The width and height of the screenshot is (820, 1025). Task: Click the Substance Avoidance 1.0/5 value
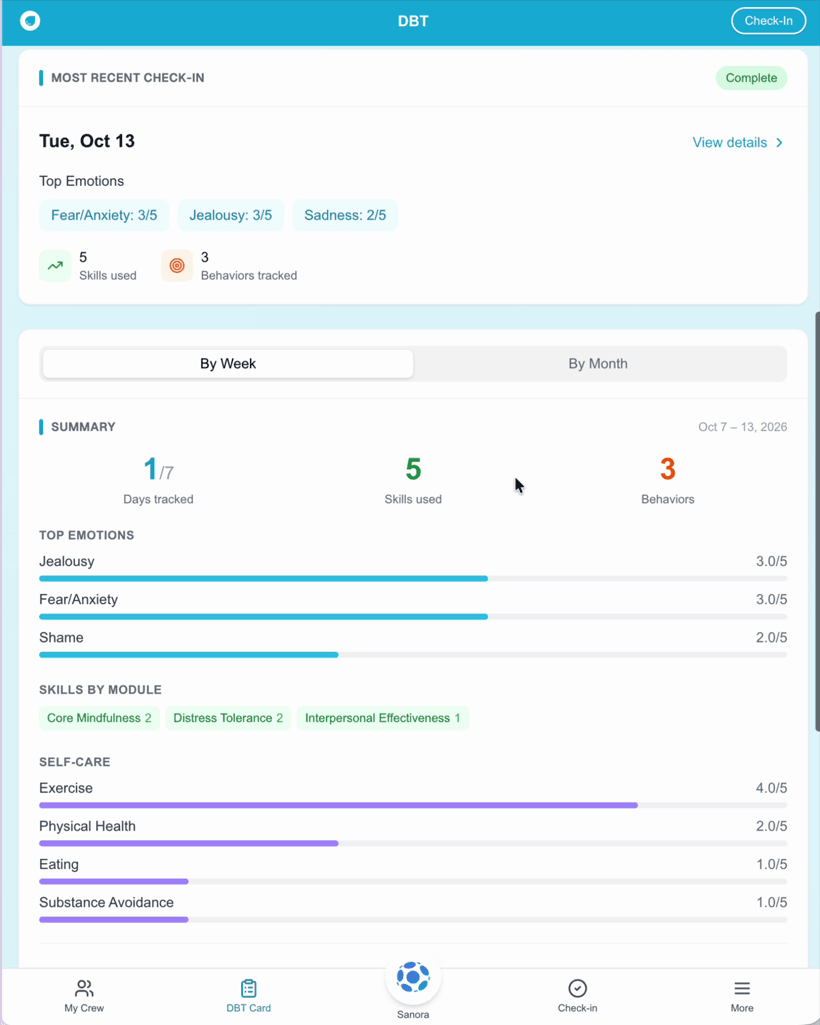pos(771,902)
